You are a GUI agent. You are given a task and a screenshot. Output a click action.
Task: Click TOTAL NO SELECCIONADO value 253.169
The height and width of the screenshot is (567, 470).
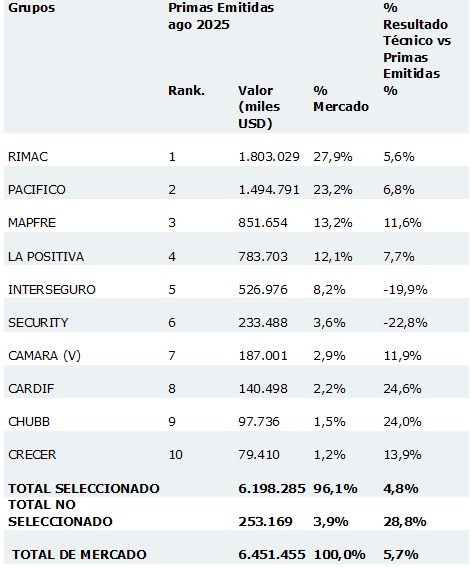265,521
